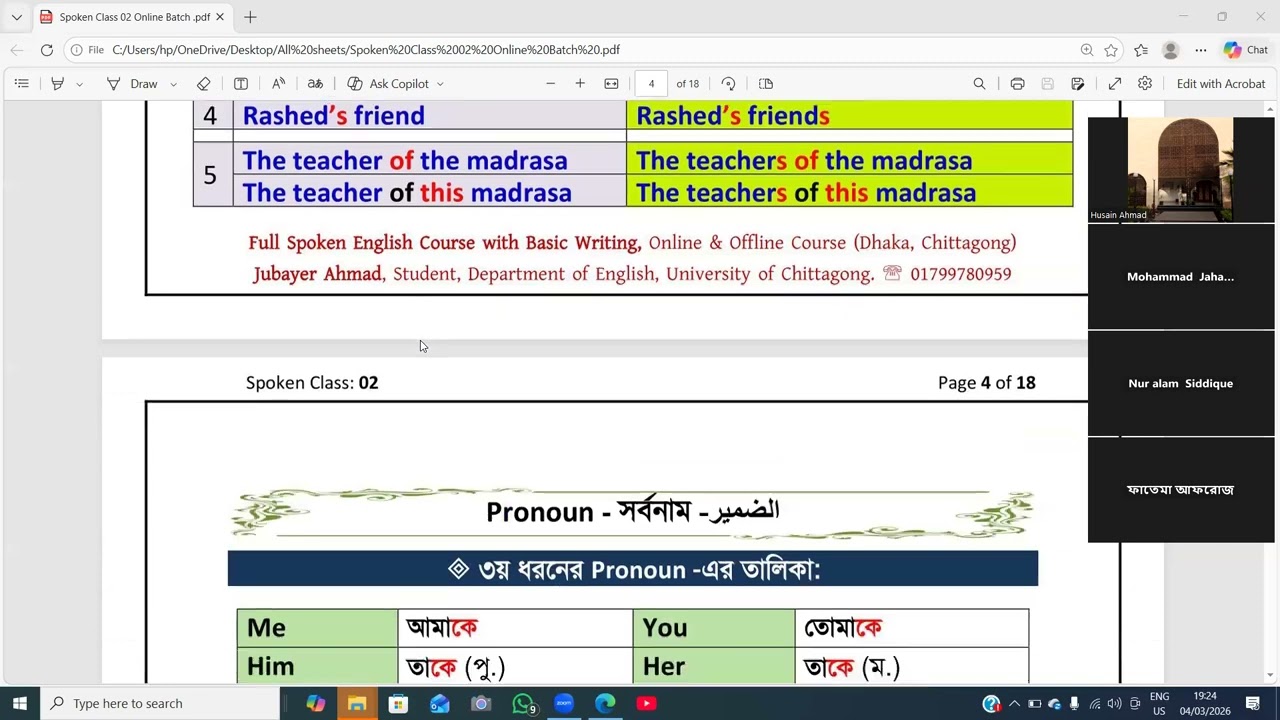Open Edge Settings and more menu

click(1200, 50)
